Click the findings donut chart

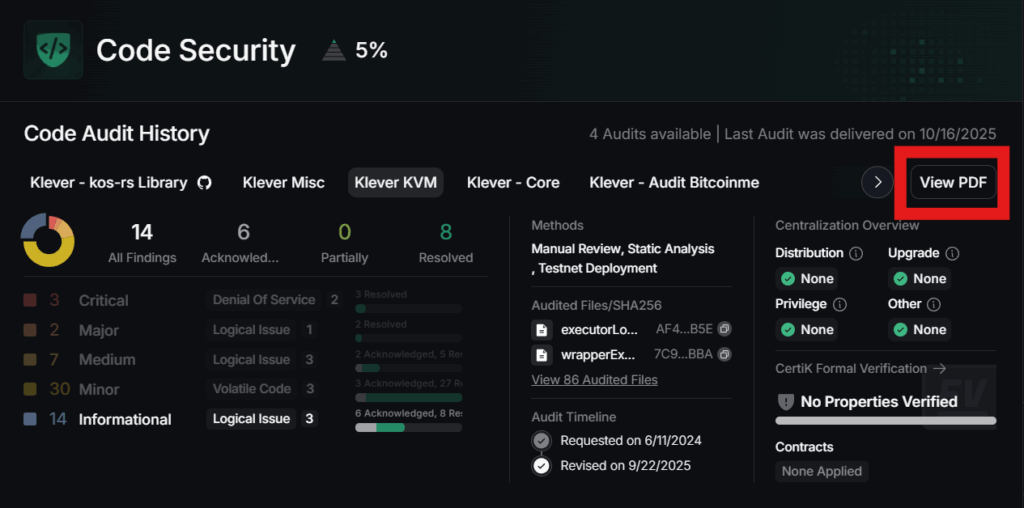coord(48,240)
